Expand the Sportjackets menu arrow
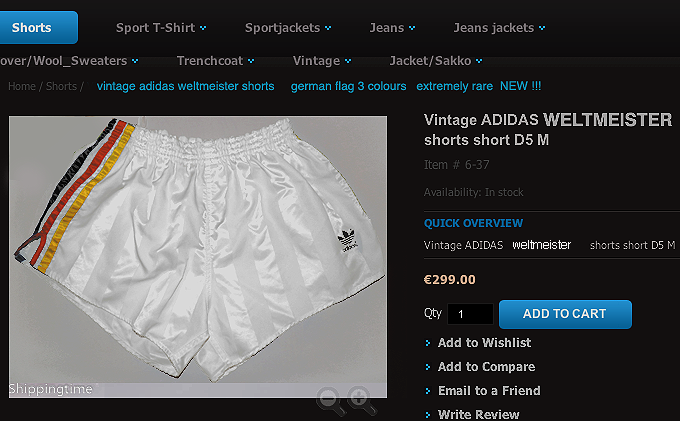680x421 pixels. (x=328, y=28)
